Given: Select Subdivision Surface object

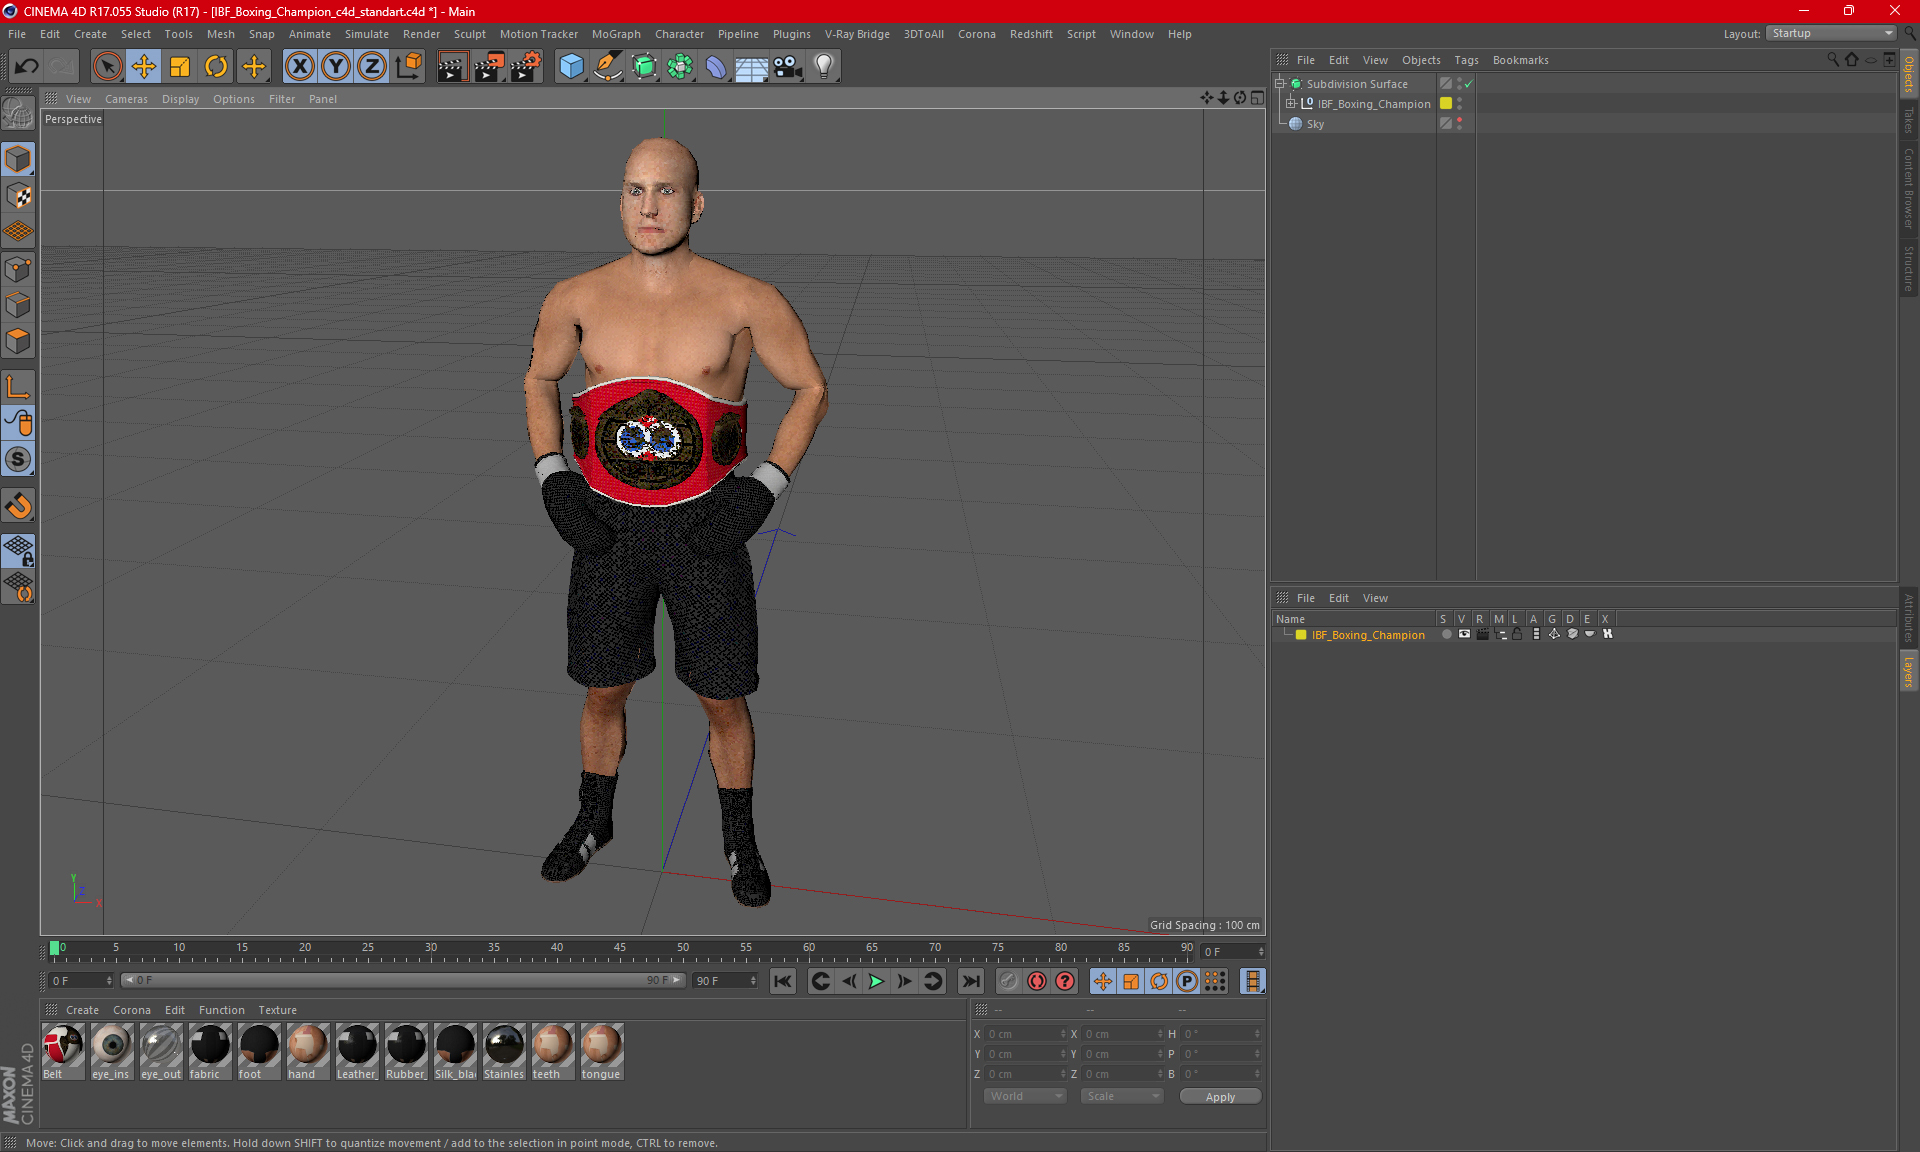Looking at the screenshot, I should pos(1357,84).
